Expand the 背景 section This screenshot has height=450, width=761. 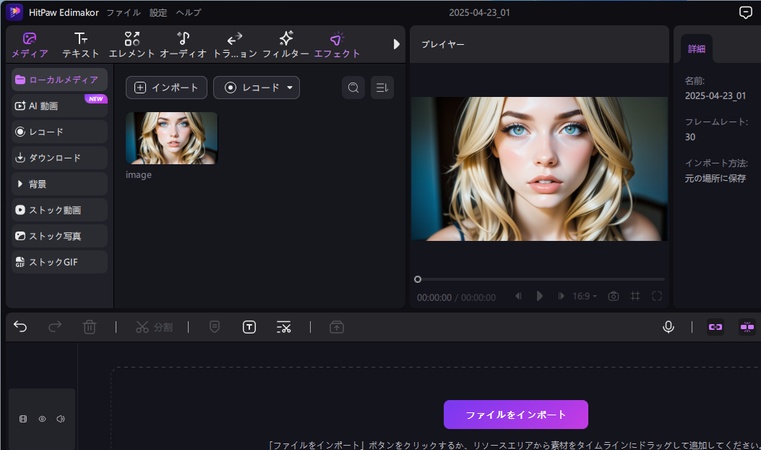coord(60,184)
